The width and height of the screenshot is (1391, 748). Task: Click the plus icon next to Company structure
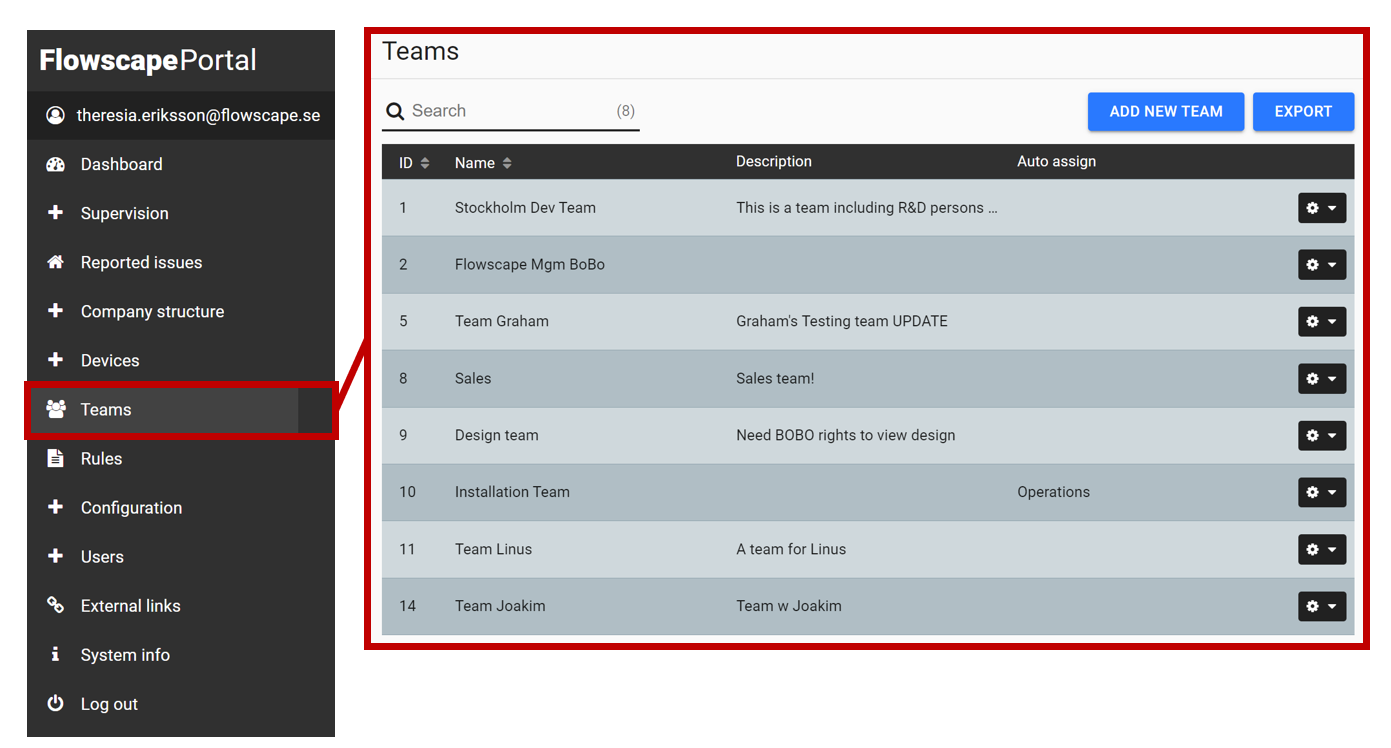[x=55, y=311]
